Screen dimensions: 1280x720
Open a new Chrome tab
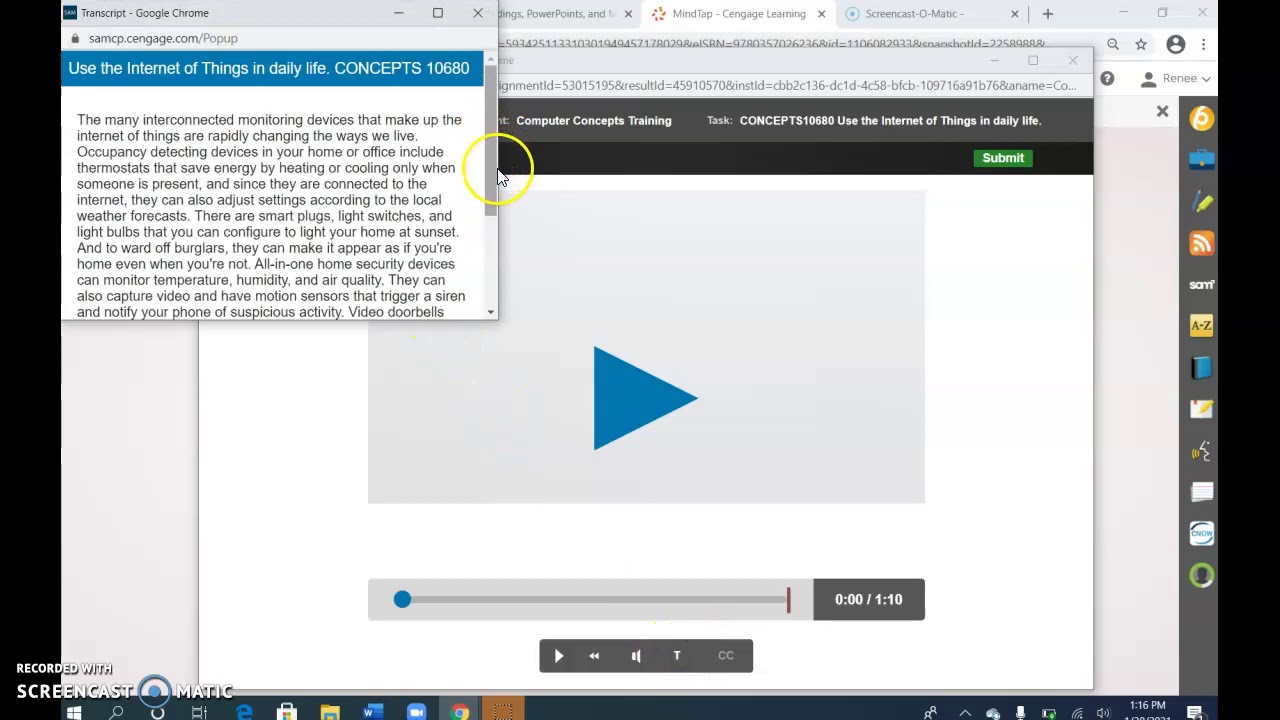[1047, 14]
